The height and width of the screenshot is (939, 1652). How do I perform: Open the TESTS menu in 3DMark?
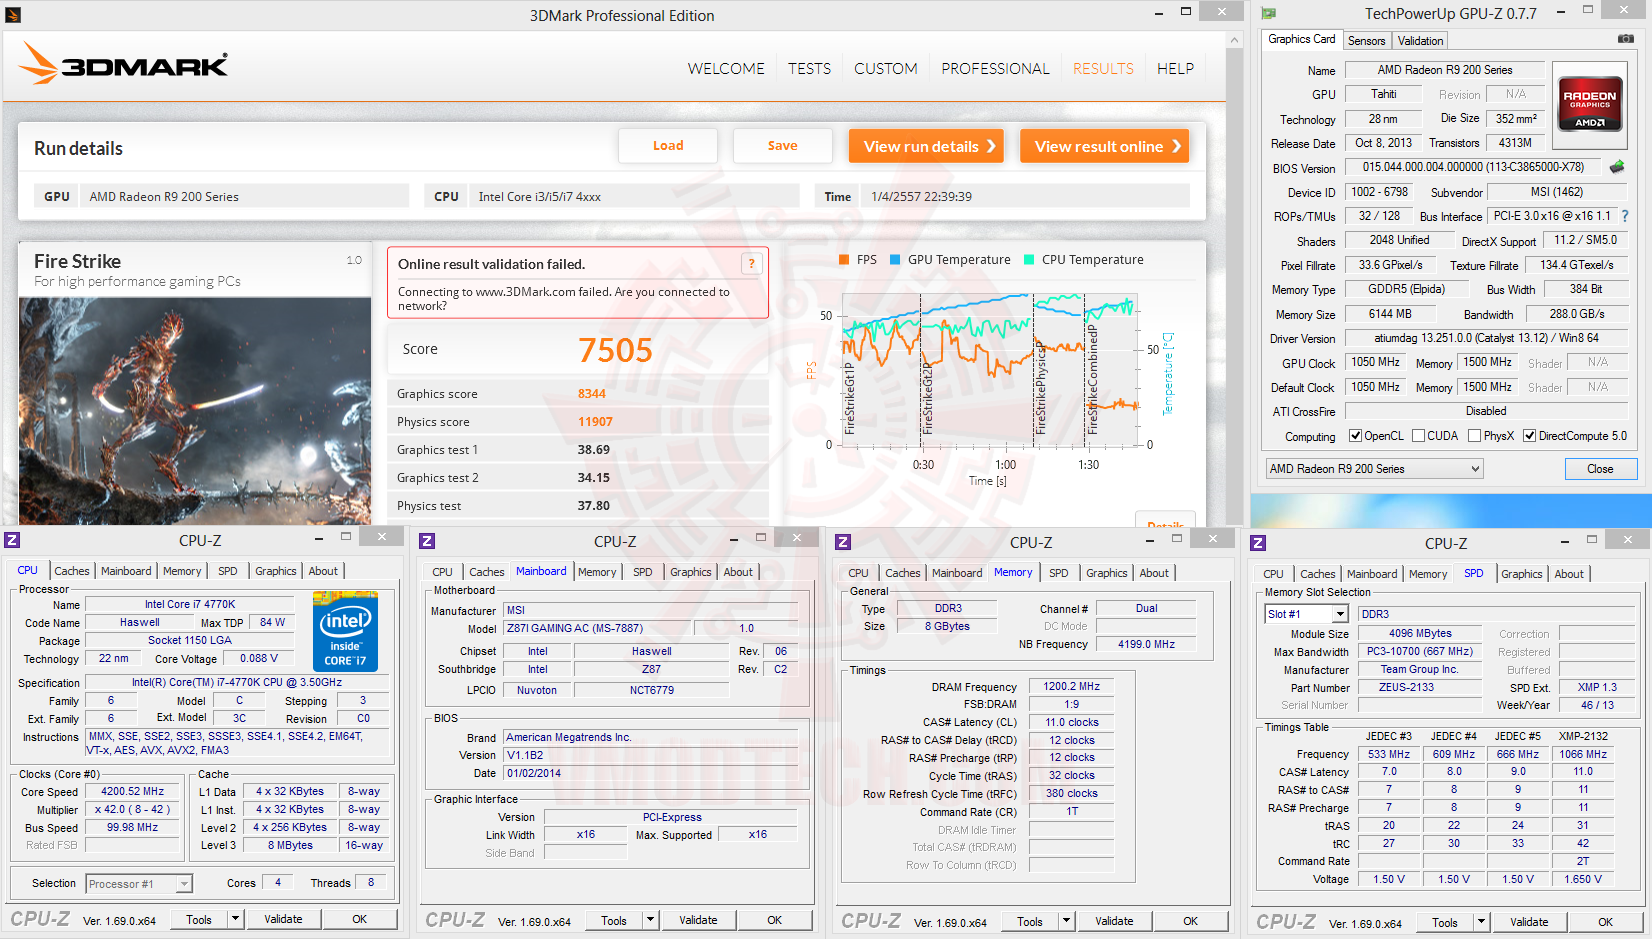809,69
